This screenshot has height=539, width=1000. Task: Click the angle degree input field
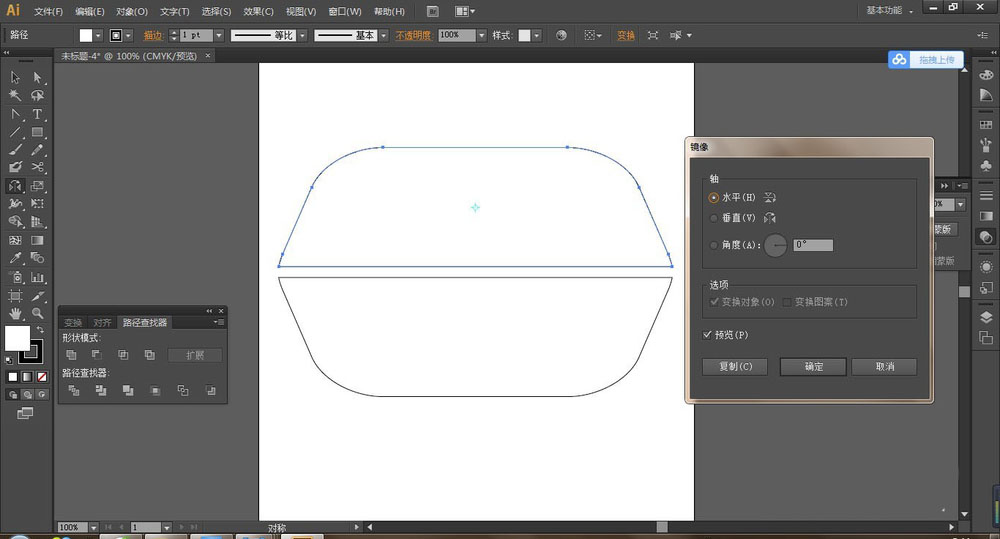(x=813, y=245)
